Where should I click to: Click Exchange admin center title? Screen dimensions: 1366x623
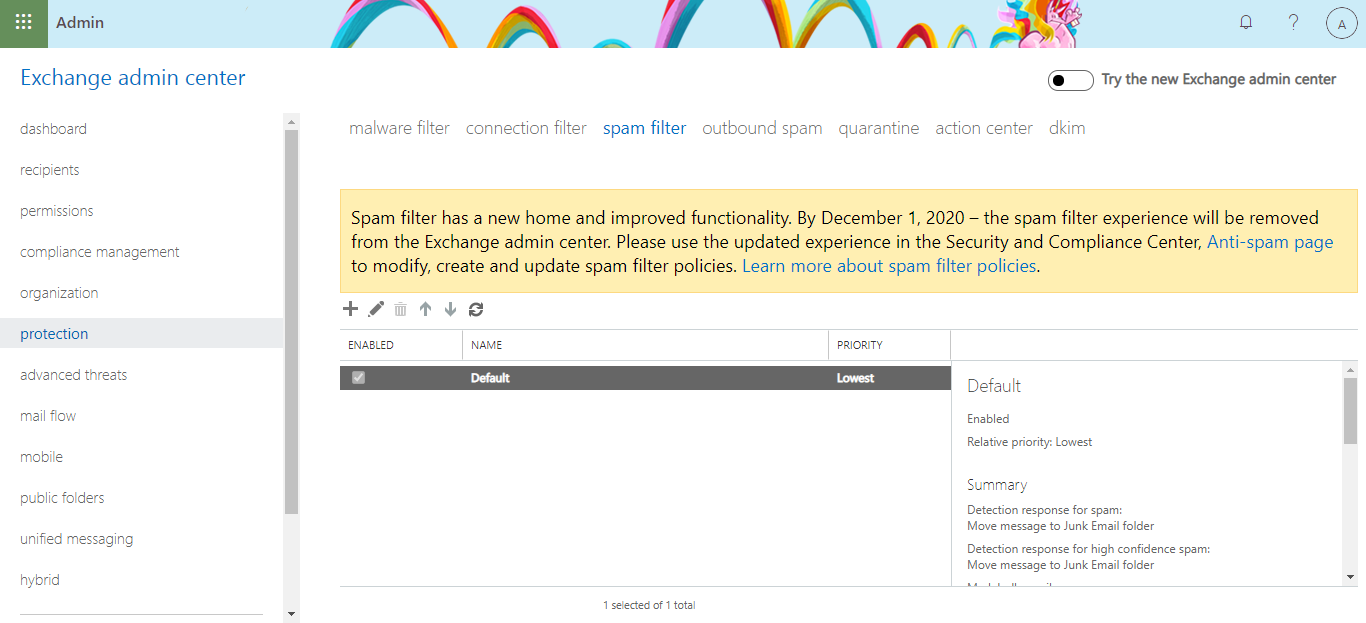pos(133,78)
